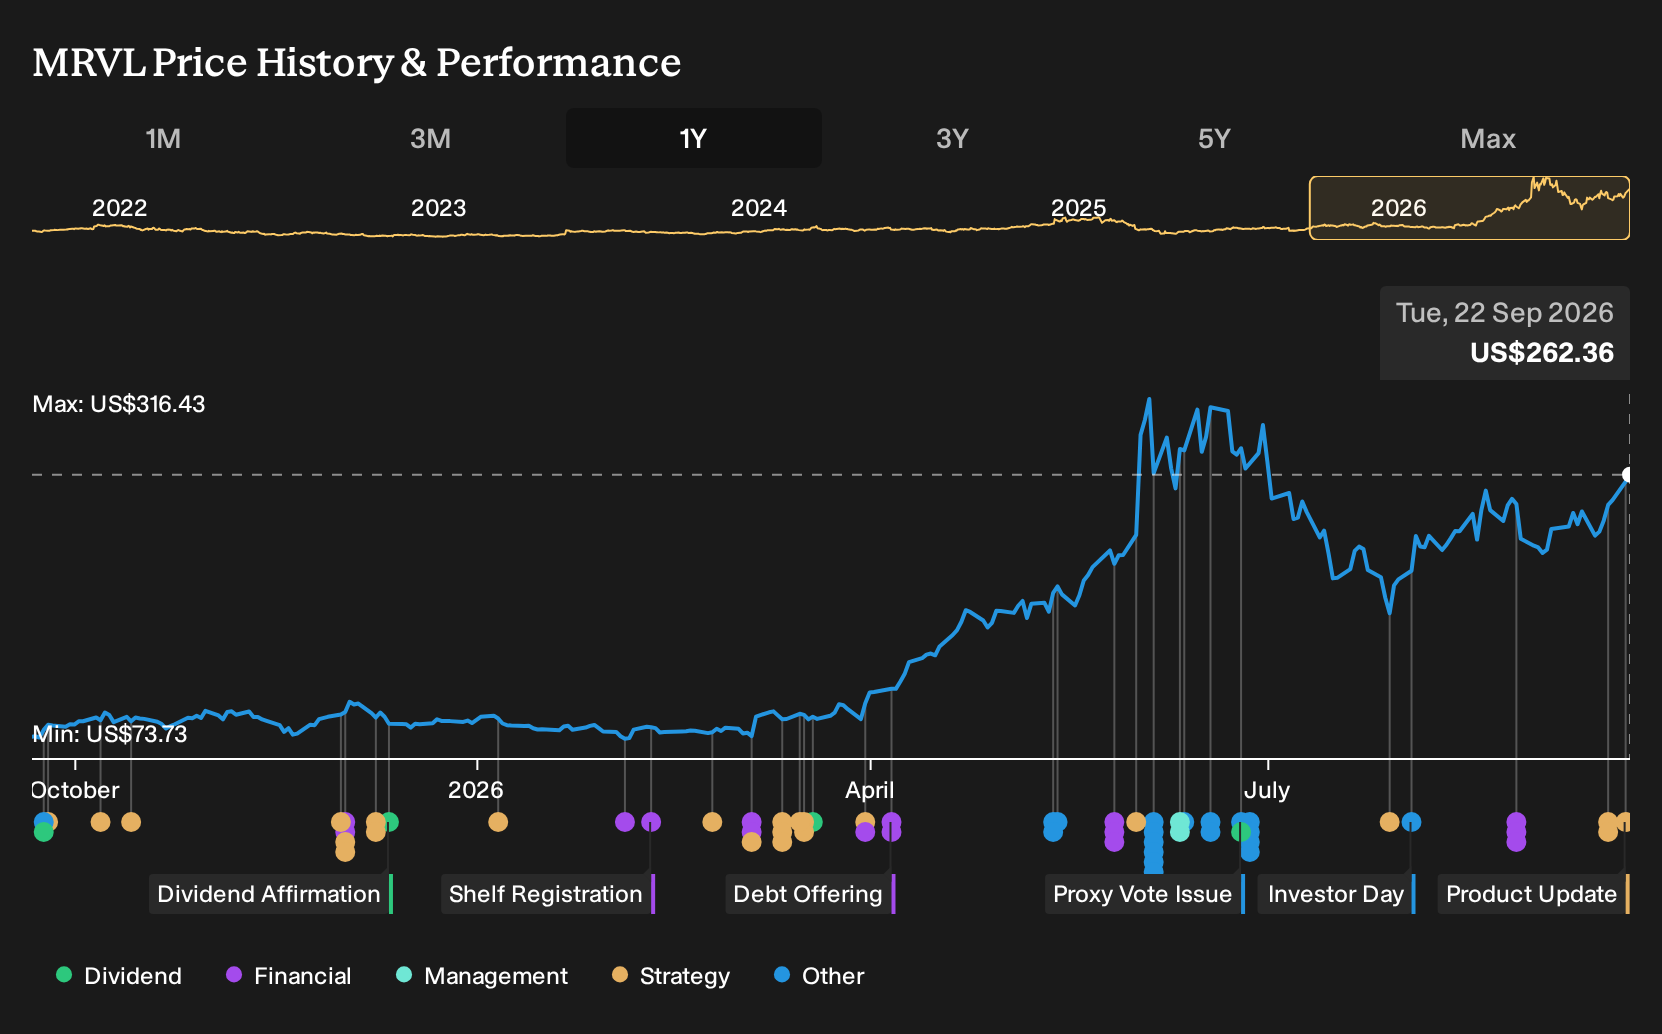Show the Max time range

pos(1488,138)
